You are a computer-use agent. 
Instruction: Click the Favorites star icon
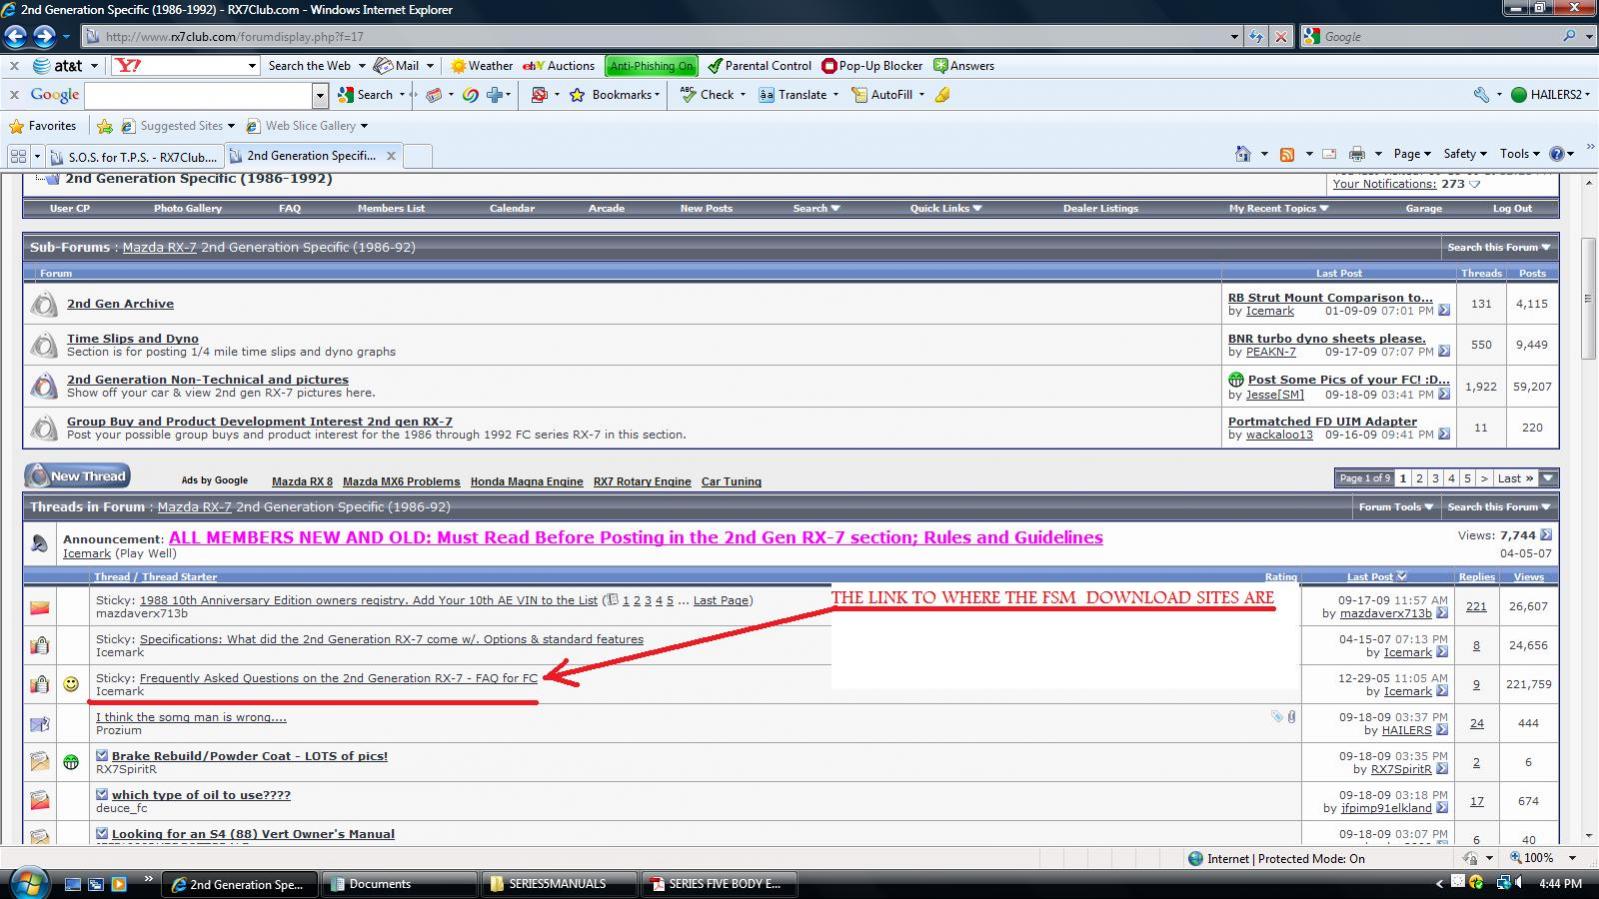(x=16, y=126)
